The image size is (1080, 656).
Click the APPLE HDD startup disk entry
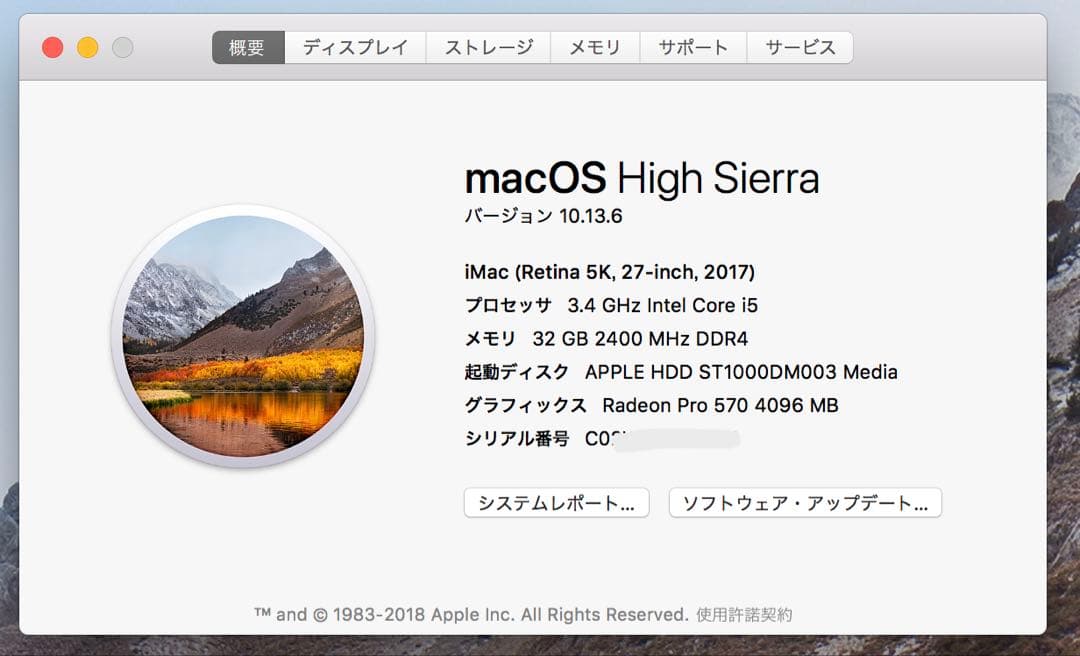(x=680, y=371)
